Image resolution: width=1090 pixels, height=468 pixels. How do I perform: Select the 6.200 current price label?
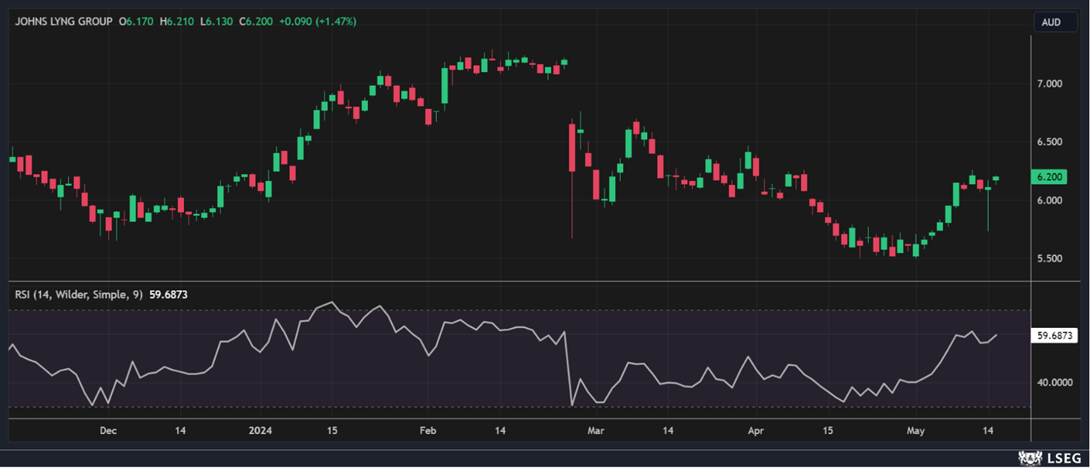coord(1048,177)
